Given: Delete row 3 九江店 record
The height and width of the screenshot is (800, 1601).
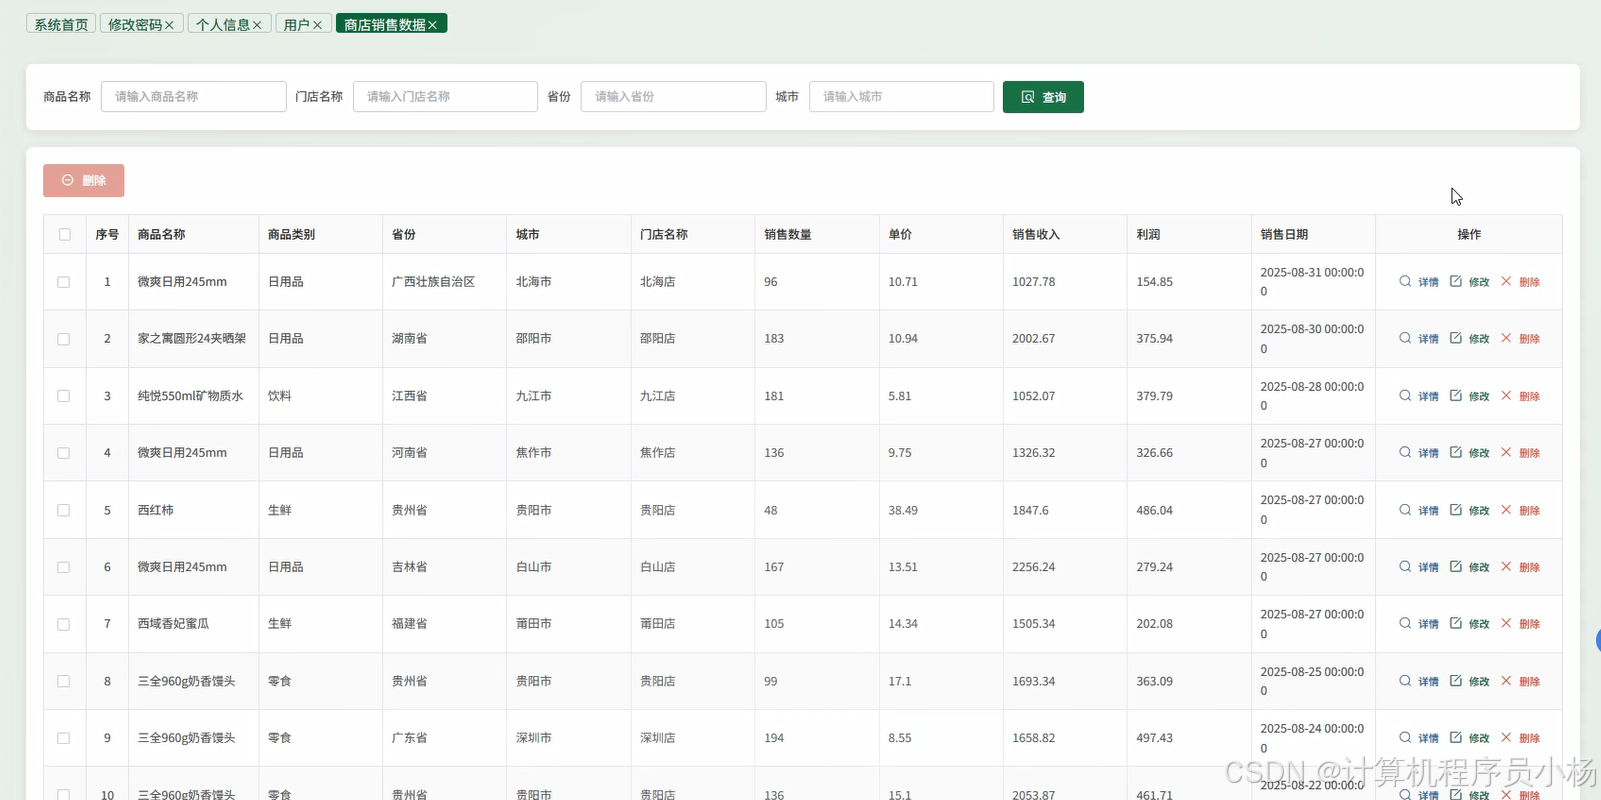Looking at the screenshot, I should [1520, 396].
